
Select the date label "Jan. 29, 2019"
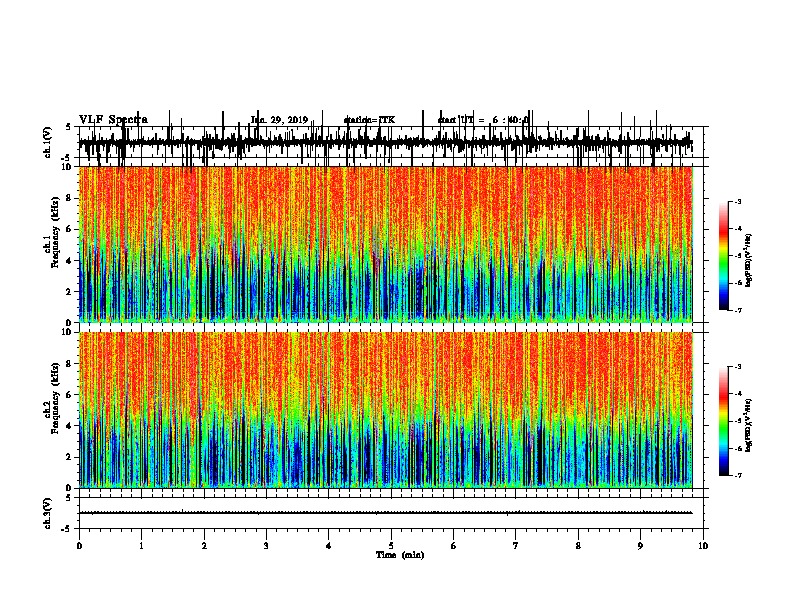(x=279, y=120)
